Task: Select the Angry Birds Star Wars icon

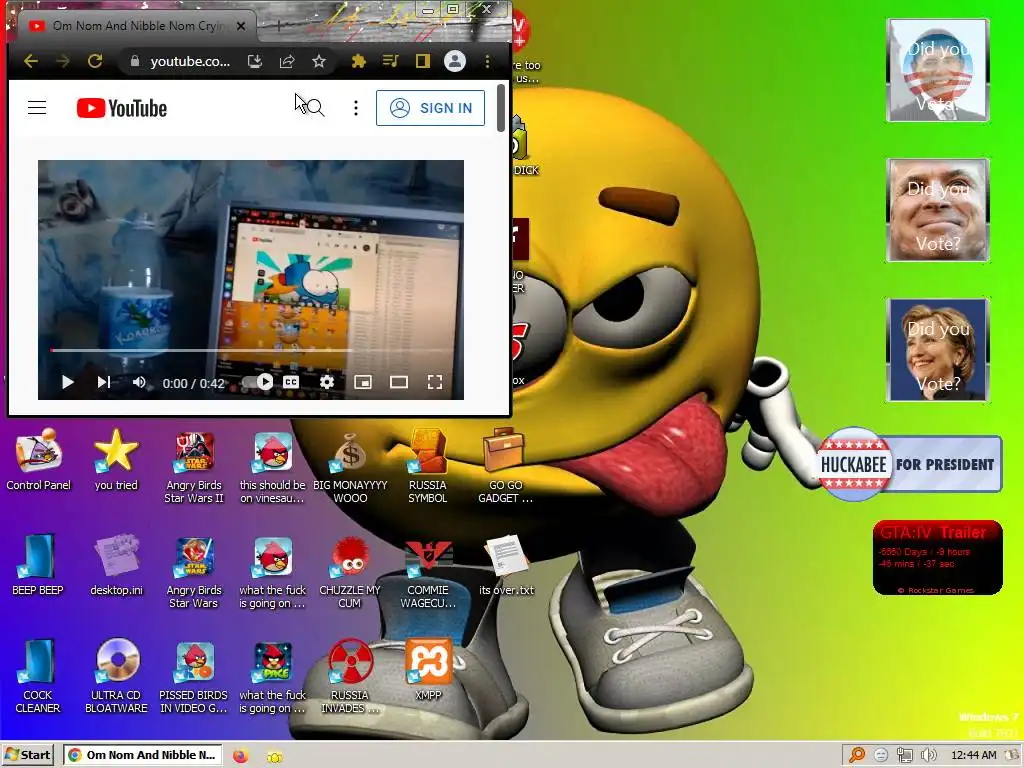Action: pos(194,572)
